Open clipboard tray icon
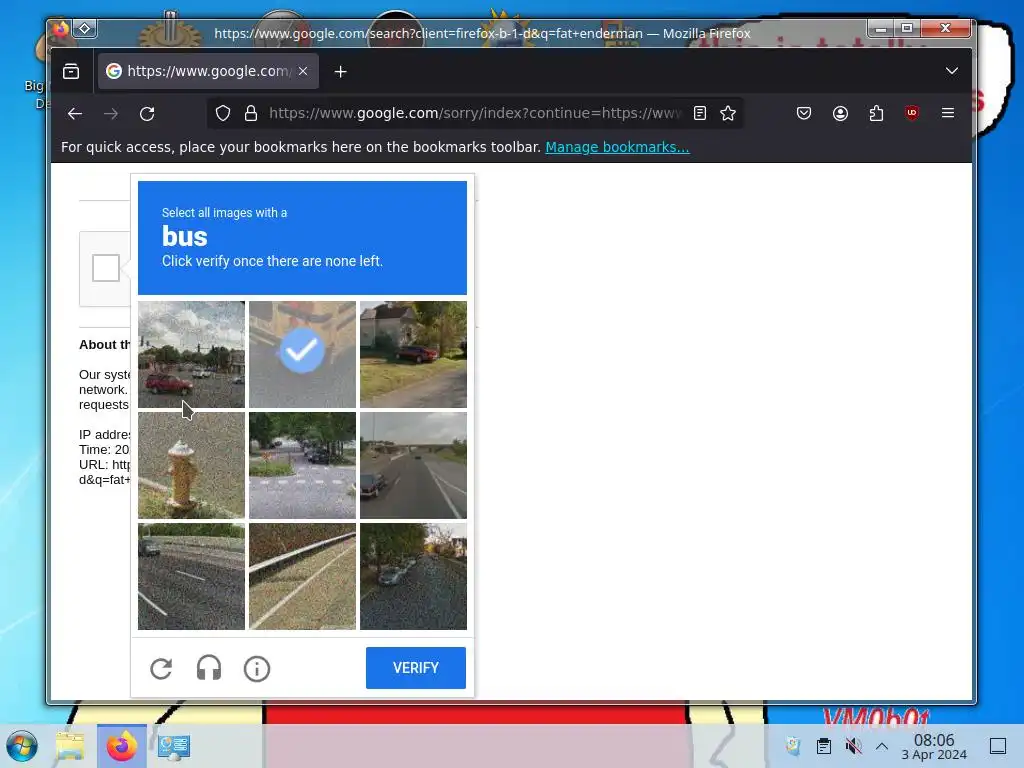This screenshot has width=1024, height=768. point(824,746)
